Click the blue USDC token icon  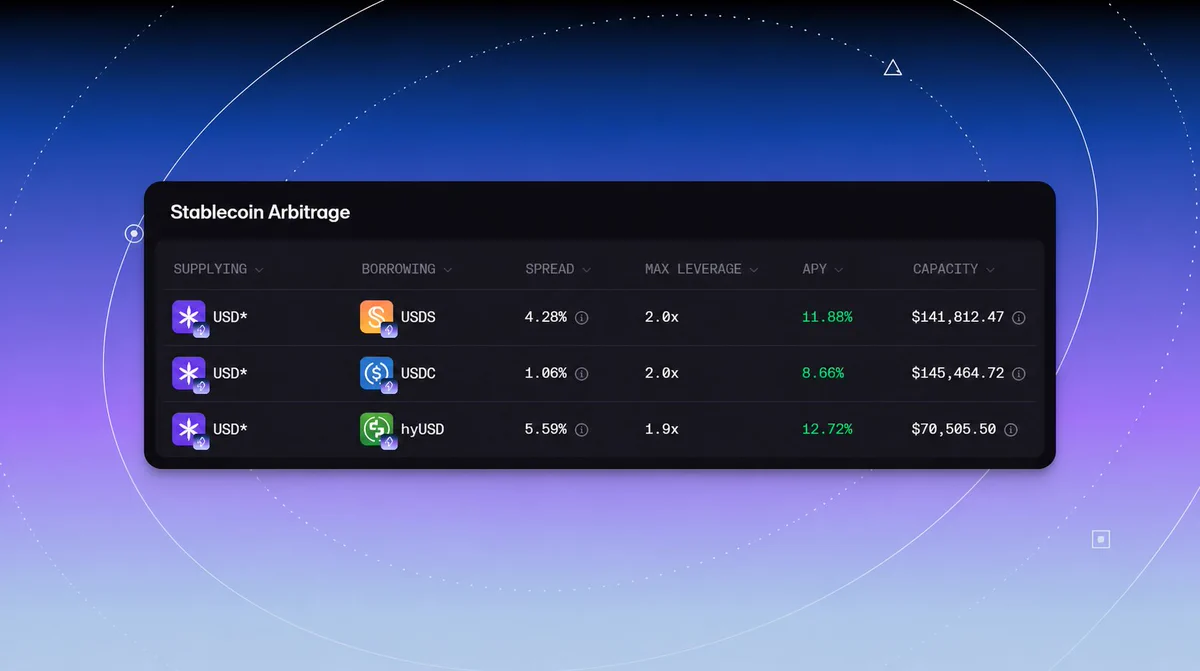pos(378,374)
